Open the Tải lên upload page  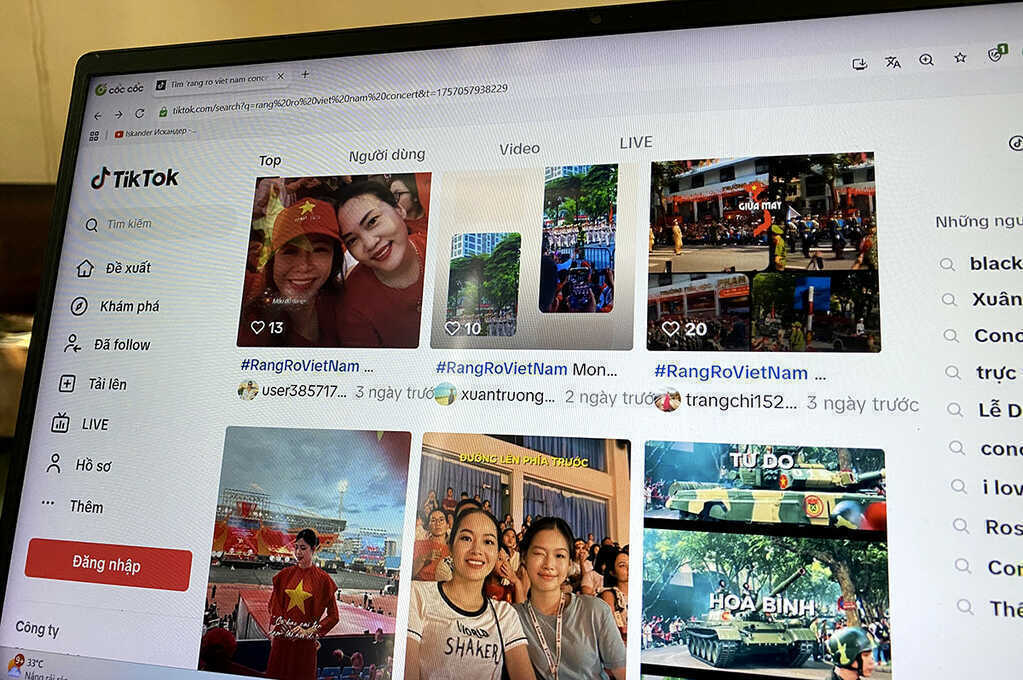[x=93, y=384]
